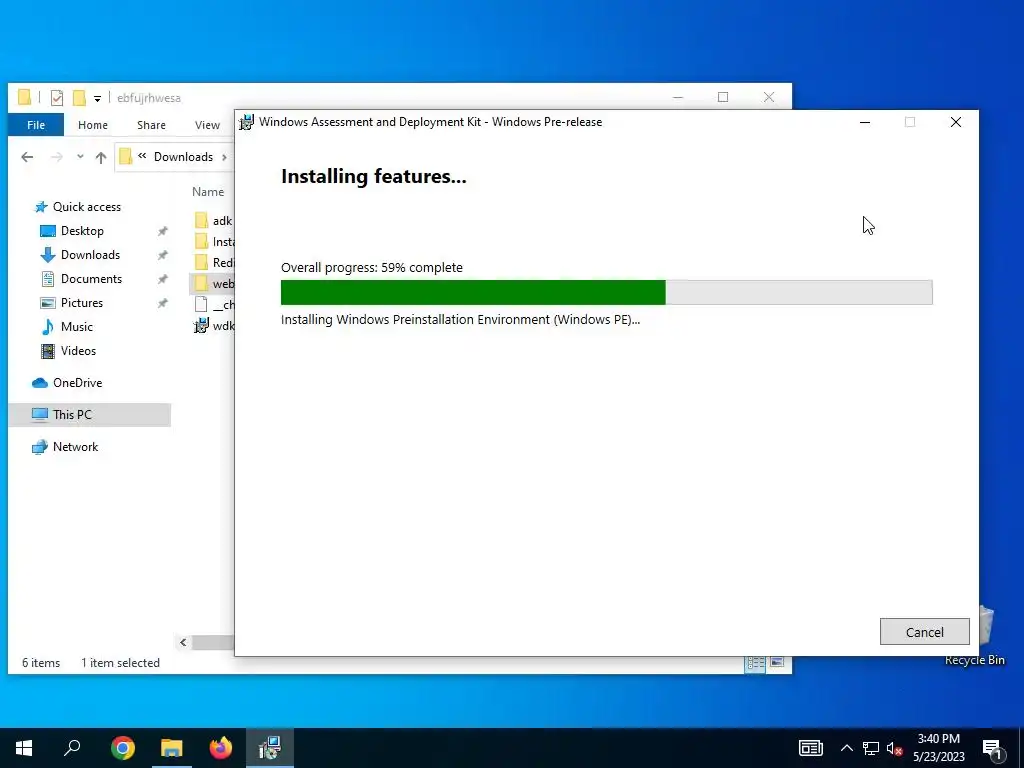Viewport: 1024px width, 768px height.
Task: Open the News and interests tray icon
Action: [x=810, y=748]
